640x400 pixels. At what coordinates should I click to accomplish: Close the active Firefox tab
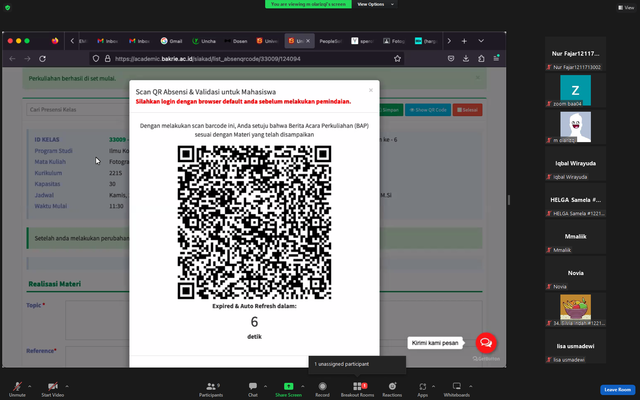click(x=308, y=41)
